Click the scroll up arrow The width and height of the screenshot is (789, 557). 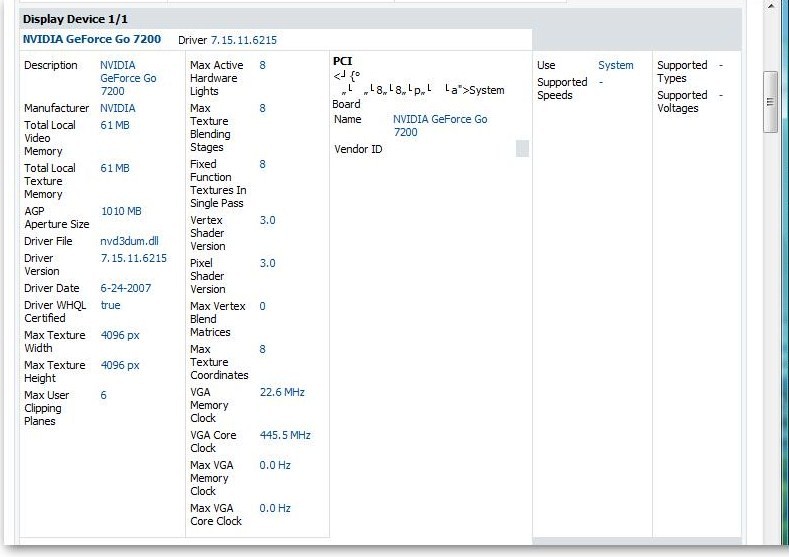click(x=770, y=6)
